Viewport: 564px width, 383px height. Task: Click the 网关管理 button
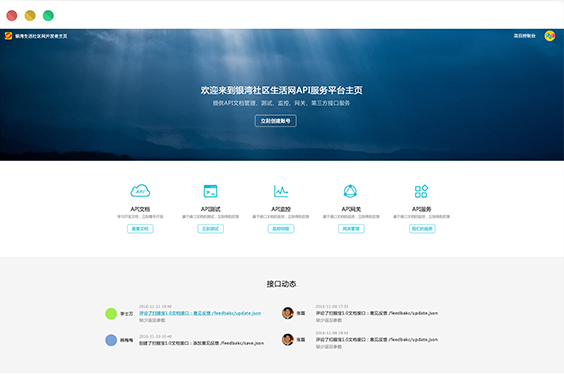[351, 229]
